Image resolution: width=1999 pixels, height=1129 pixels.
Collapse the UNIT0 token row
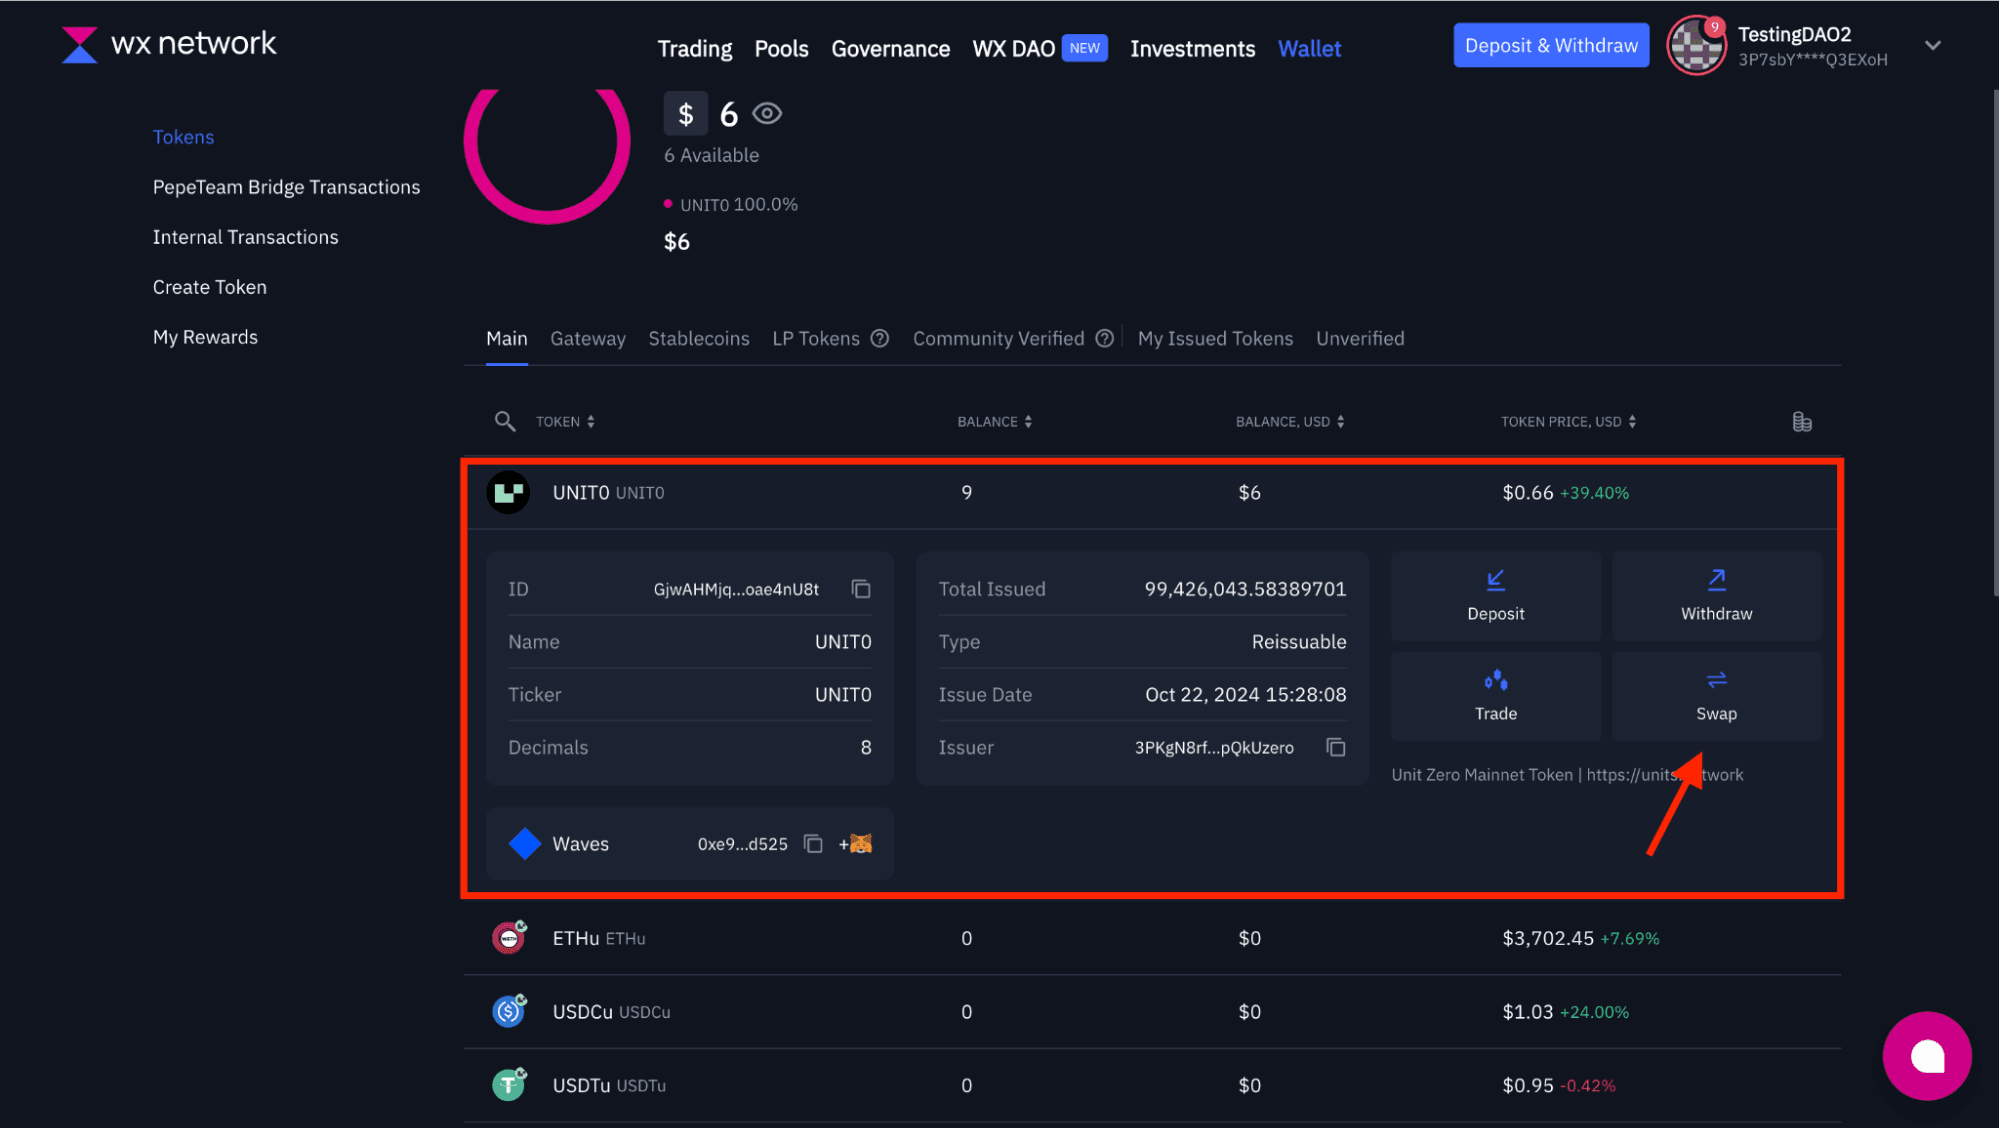1152,493
